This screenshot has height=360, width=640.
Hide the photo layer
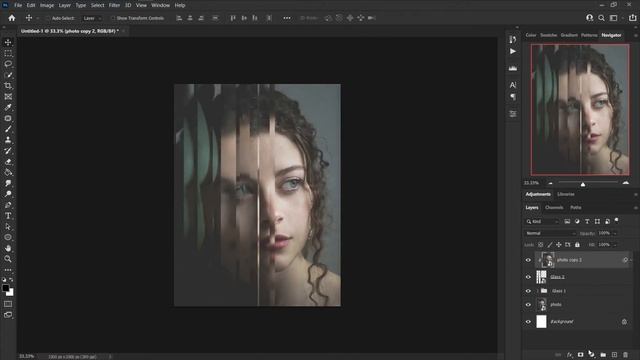pos(528,304)
